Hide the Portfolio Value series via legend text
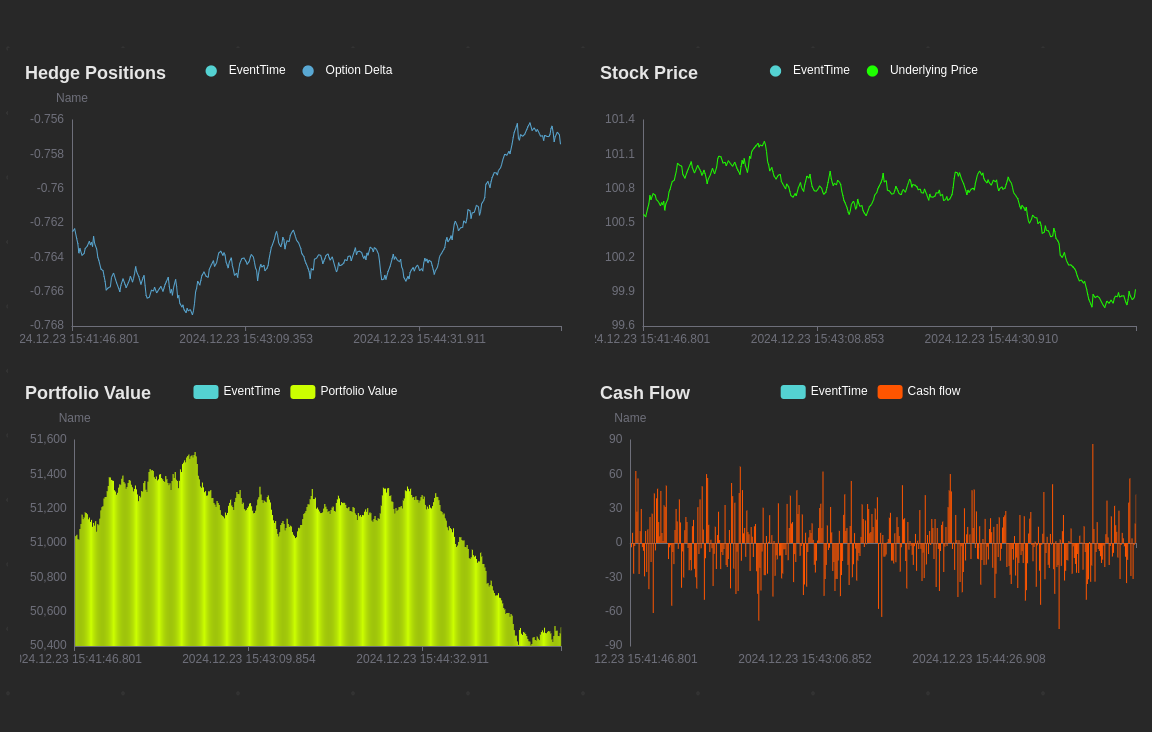This screenshot has width=1152, height=732. point(358,391)
